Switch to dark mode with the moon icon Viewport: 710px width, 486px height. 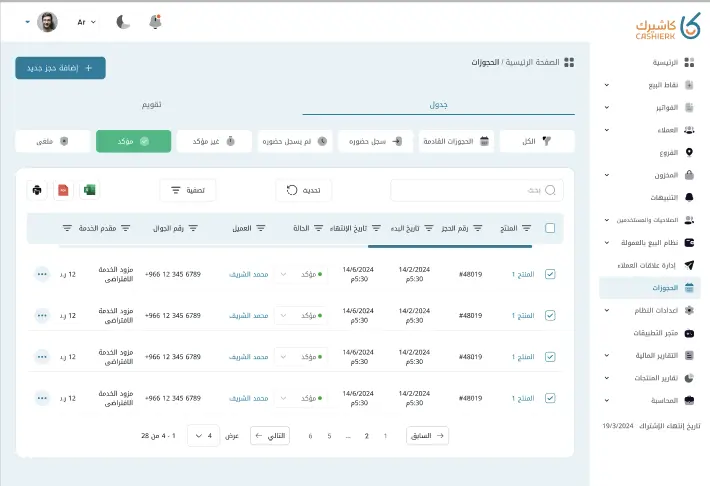(x=123, y=22)
